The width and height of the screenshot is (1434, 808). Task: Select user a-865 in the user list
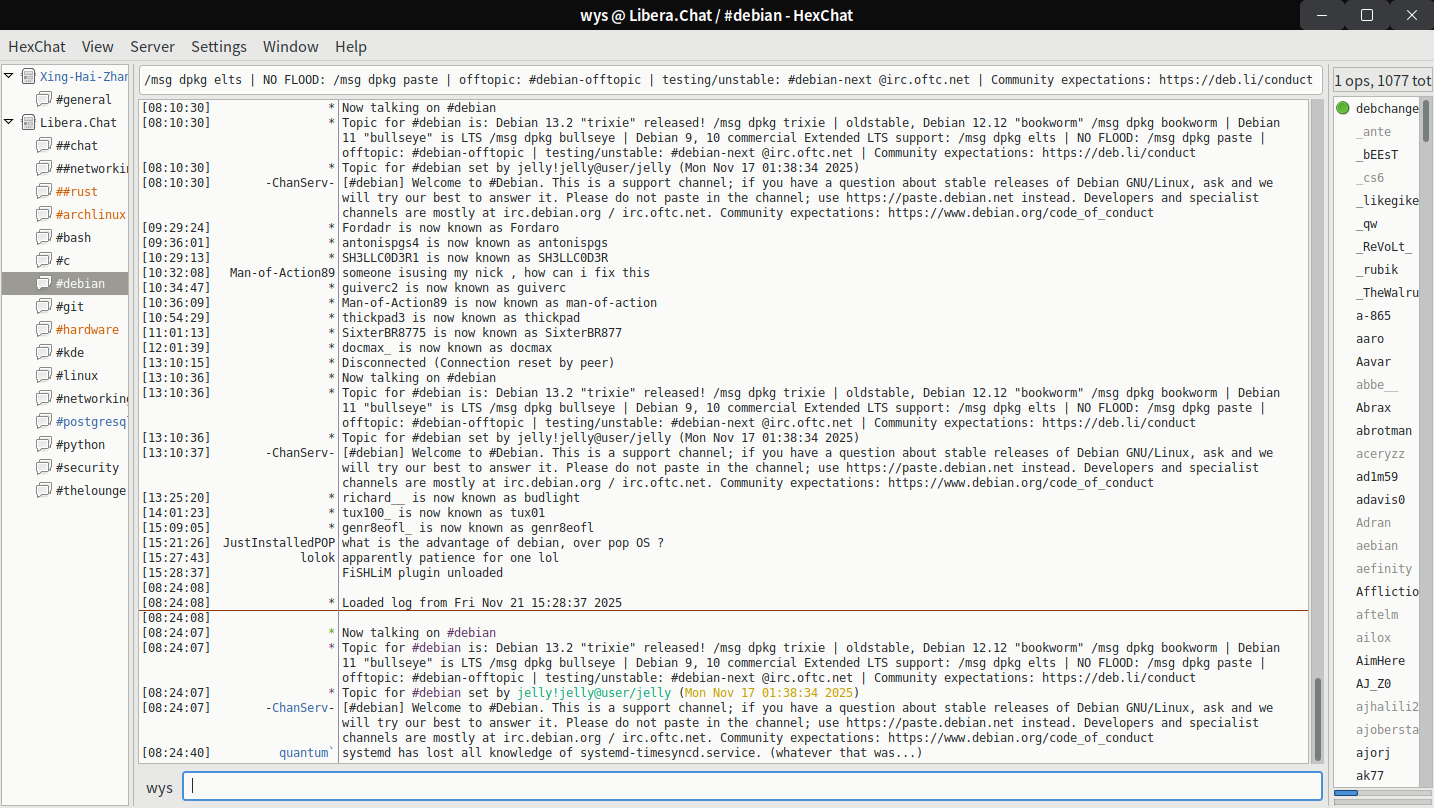click(1373, 315)
